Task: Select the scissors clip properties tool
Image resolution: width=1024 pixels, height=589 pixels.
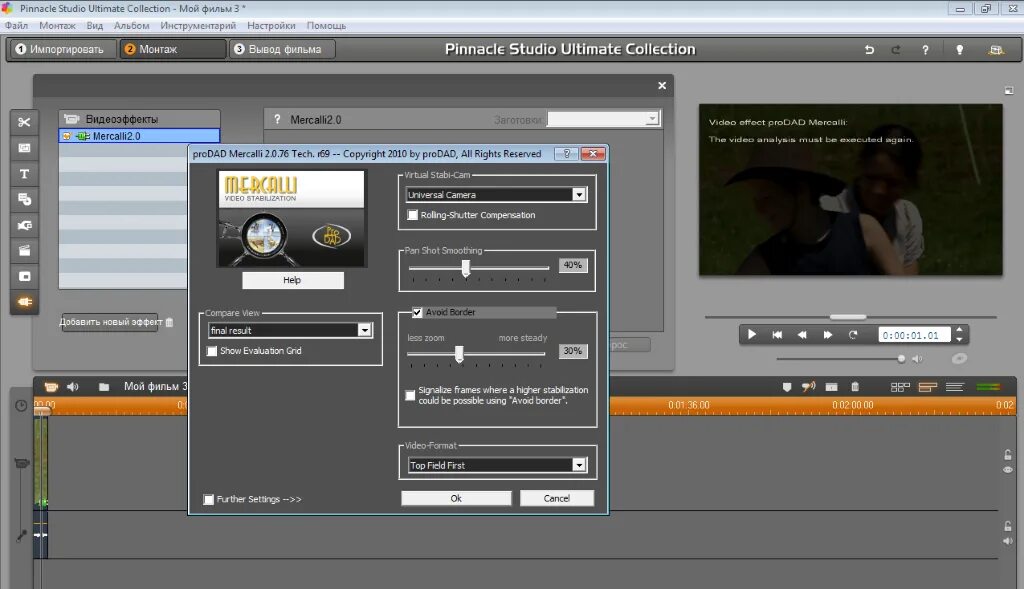Action: [x=24, y=122]
